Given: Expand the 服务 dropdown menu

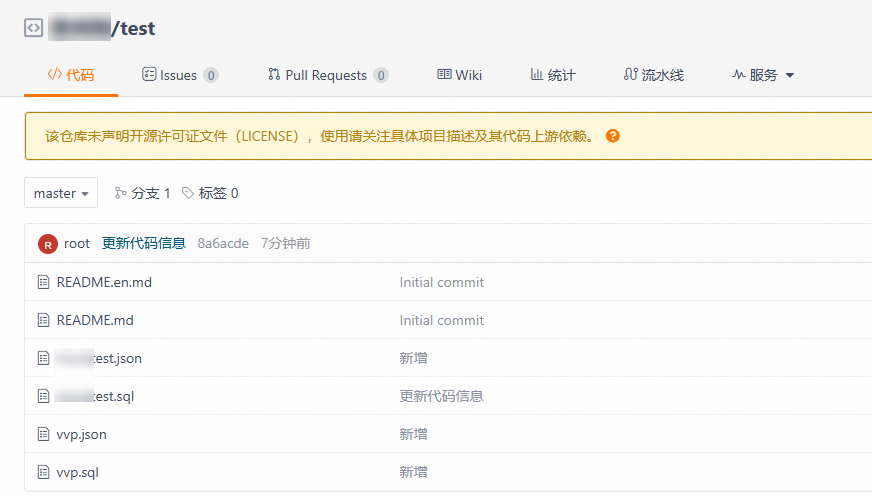Looking at the screenshot, I should (x=763, y=75).
